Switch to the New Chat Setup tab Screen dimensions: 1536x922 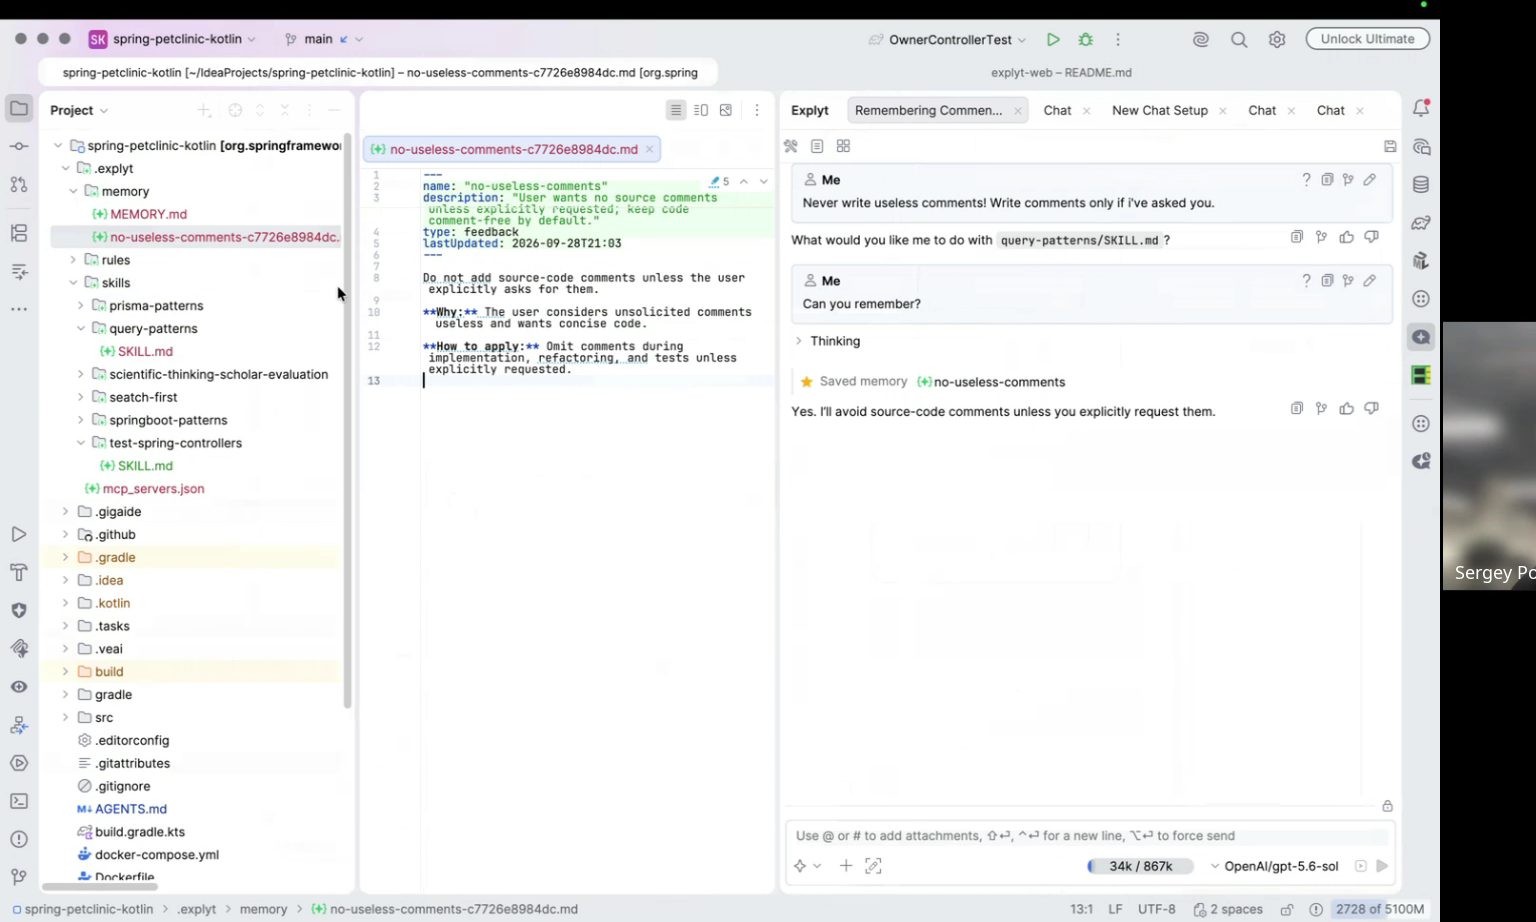pos(1160,110)
